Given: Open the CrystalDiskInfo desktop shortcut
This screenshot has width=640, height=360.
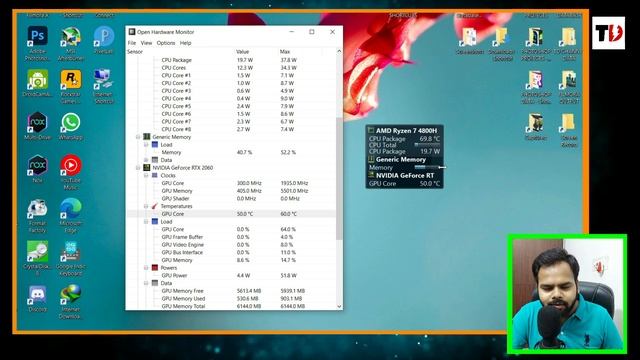Looking at the screenshot, I should tap(37, 251).
